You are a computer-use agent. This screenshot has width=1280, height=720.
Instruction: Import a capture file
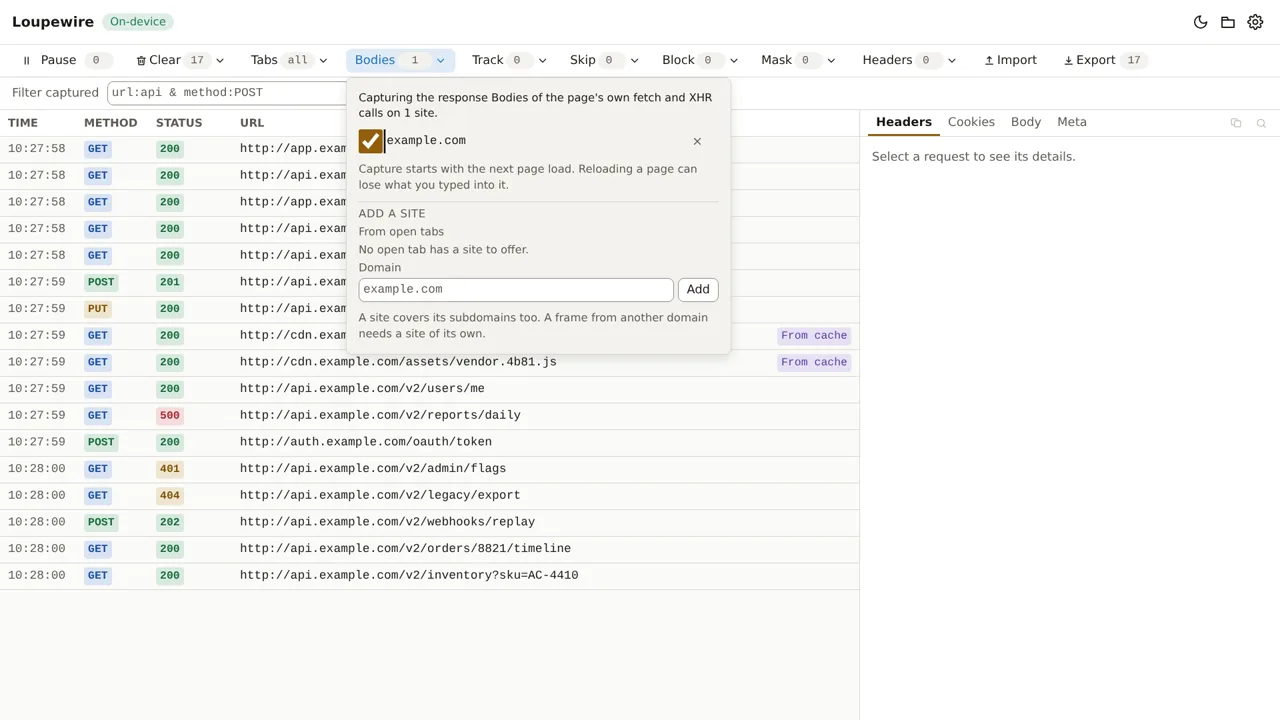pos(1010,60)
